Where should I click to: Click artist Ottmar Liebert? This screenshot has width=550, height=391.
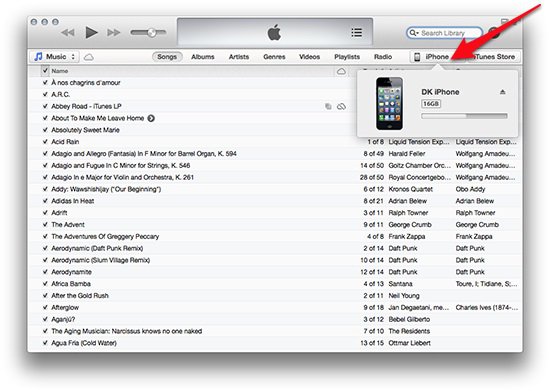409,343
